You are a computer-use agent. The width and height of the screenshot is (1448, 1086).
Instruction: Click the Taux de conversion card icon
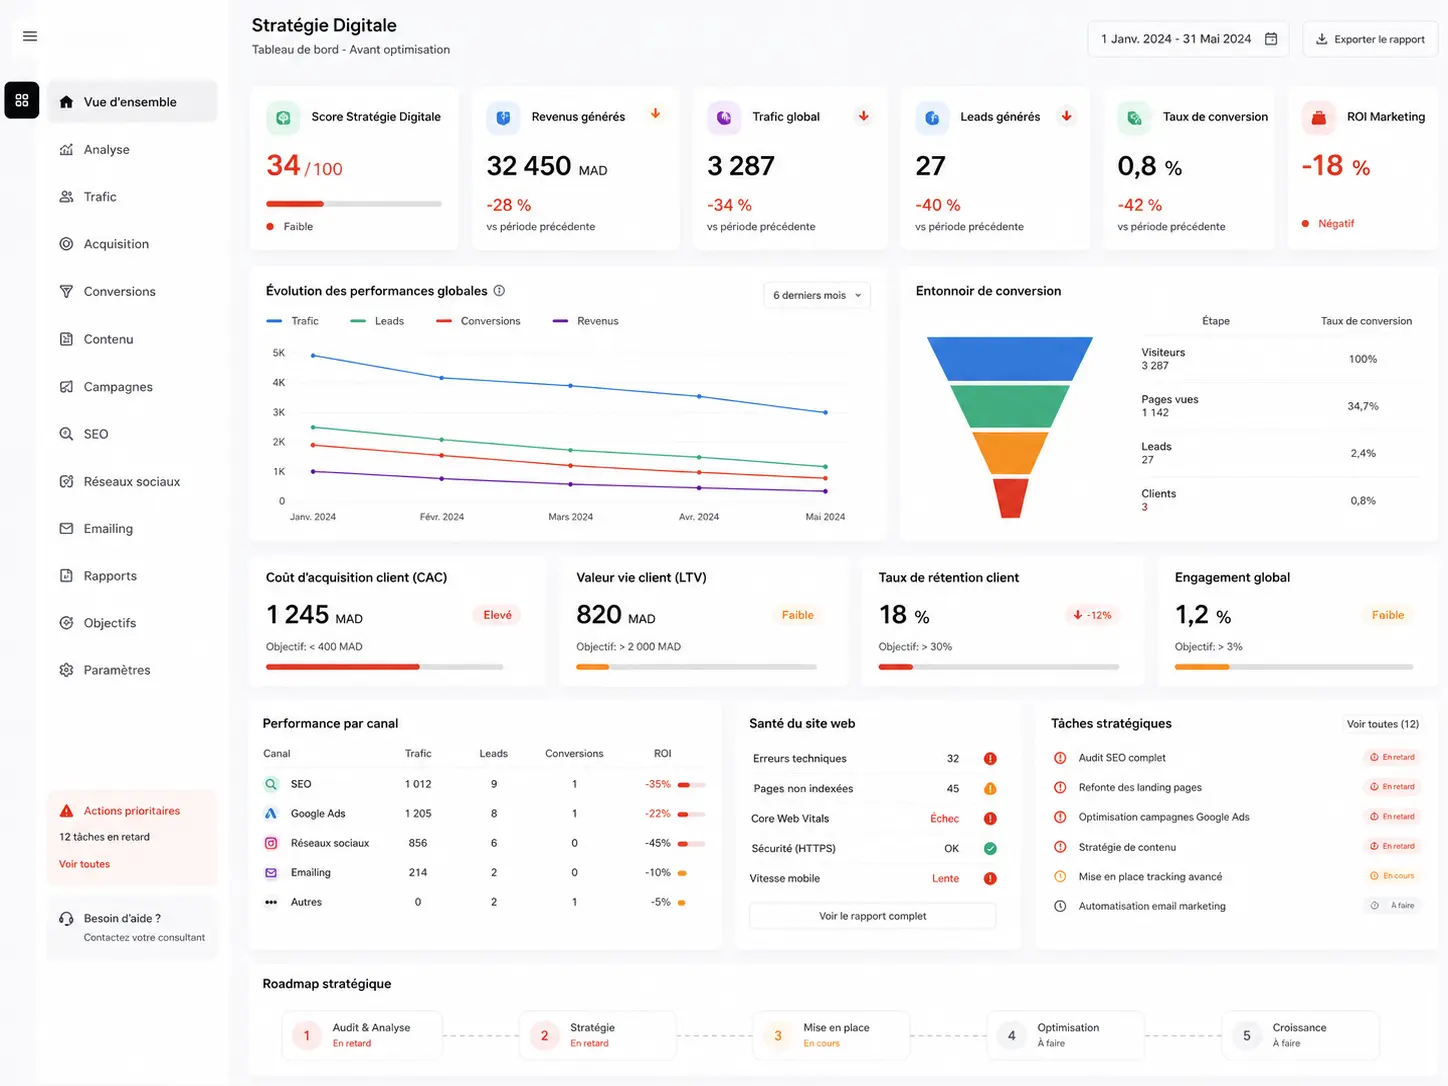(x=1134, y=118)
